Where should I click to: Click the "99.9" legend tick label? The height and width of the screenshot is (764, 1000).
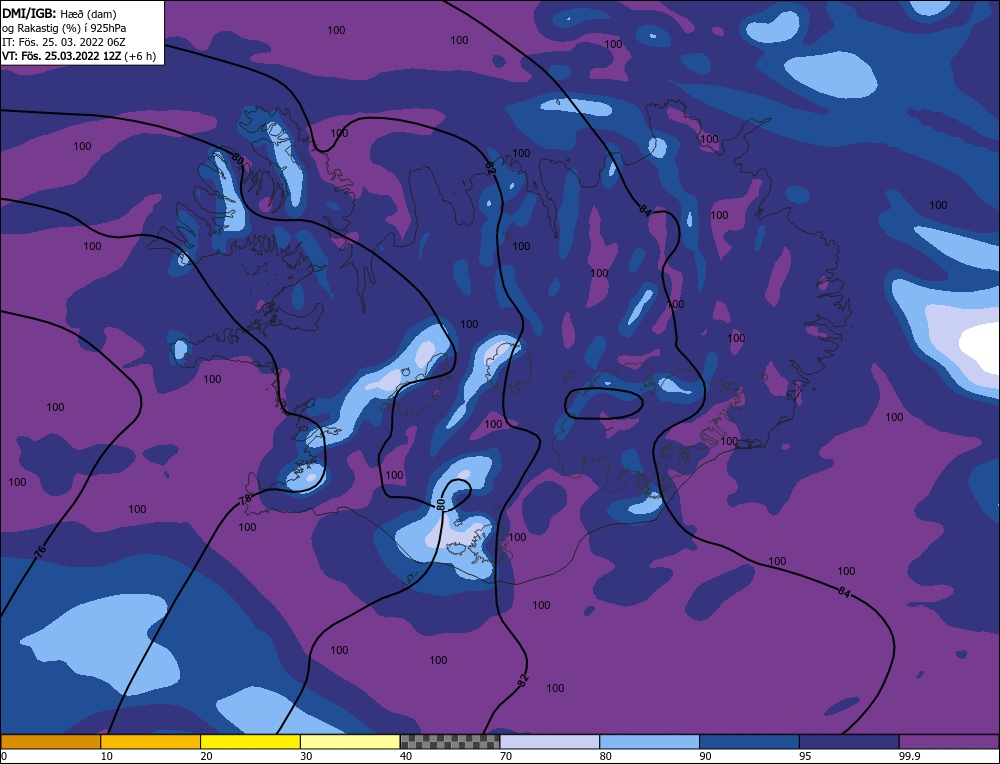[909, 756]
